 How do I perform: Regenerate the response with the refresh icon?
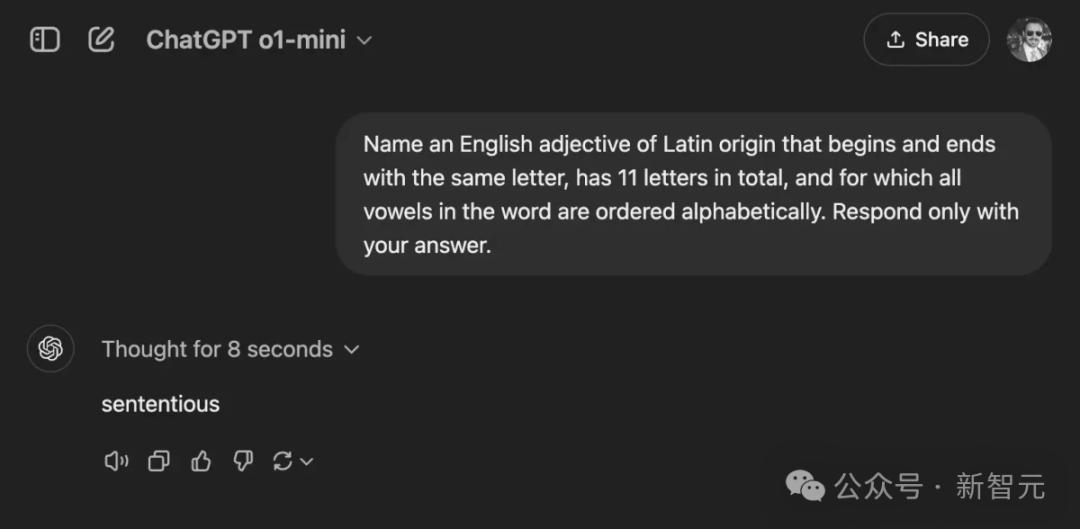(x=282, y=461)
